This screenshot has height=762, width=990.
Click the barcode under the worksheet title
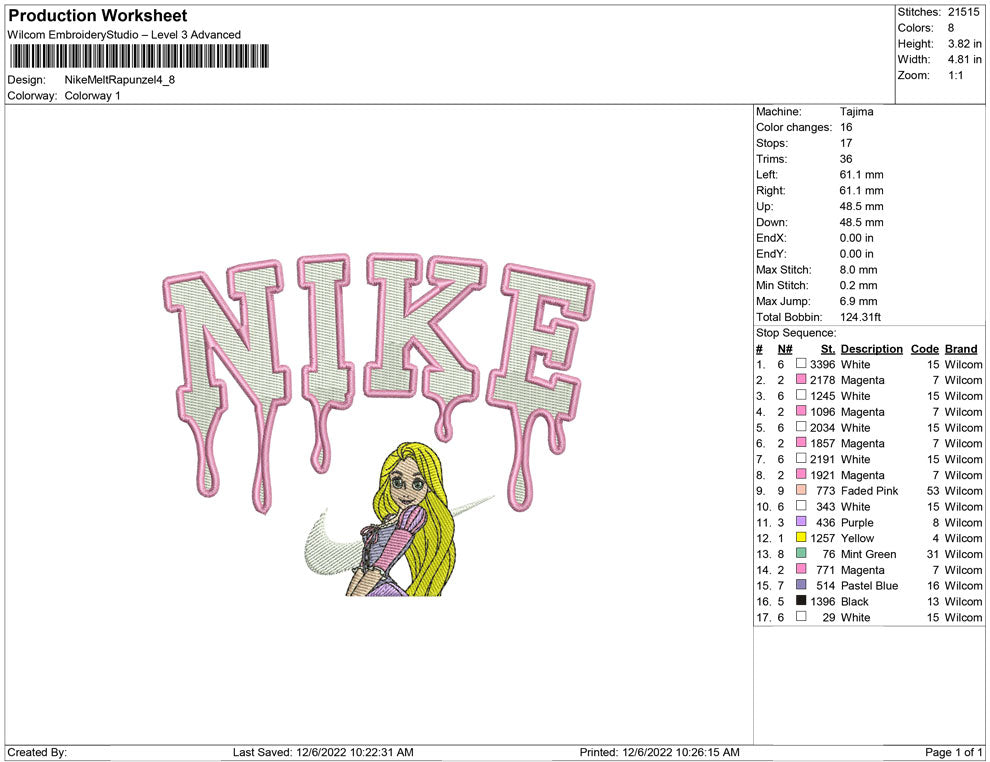(138, 56)
